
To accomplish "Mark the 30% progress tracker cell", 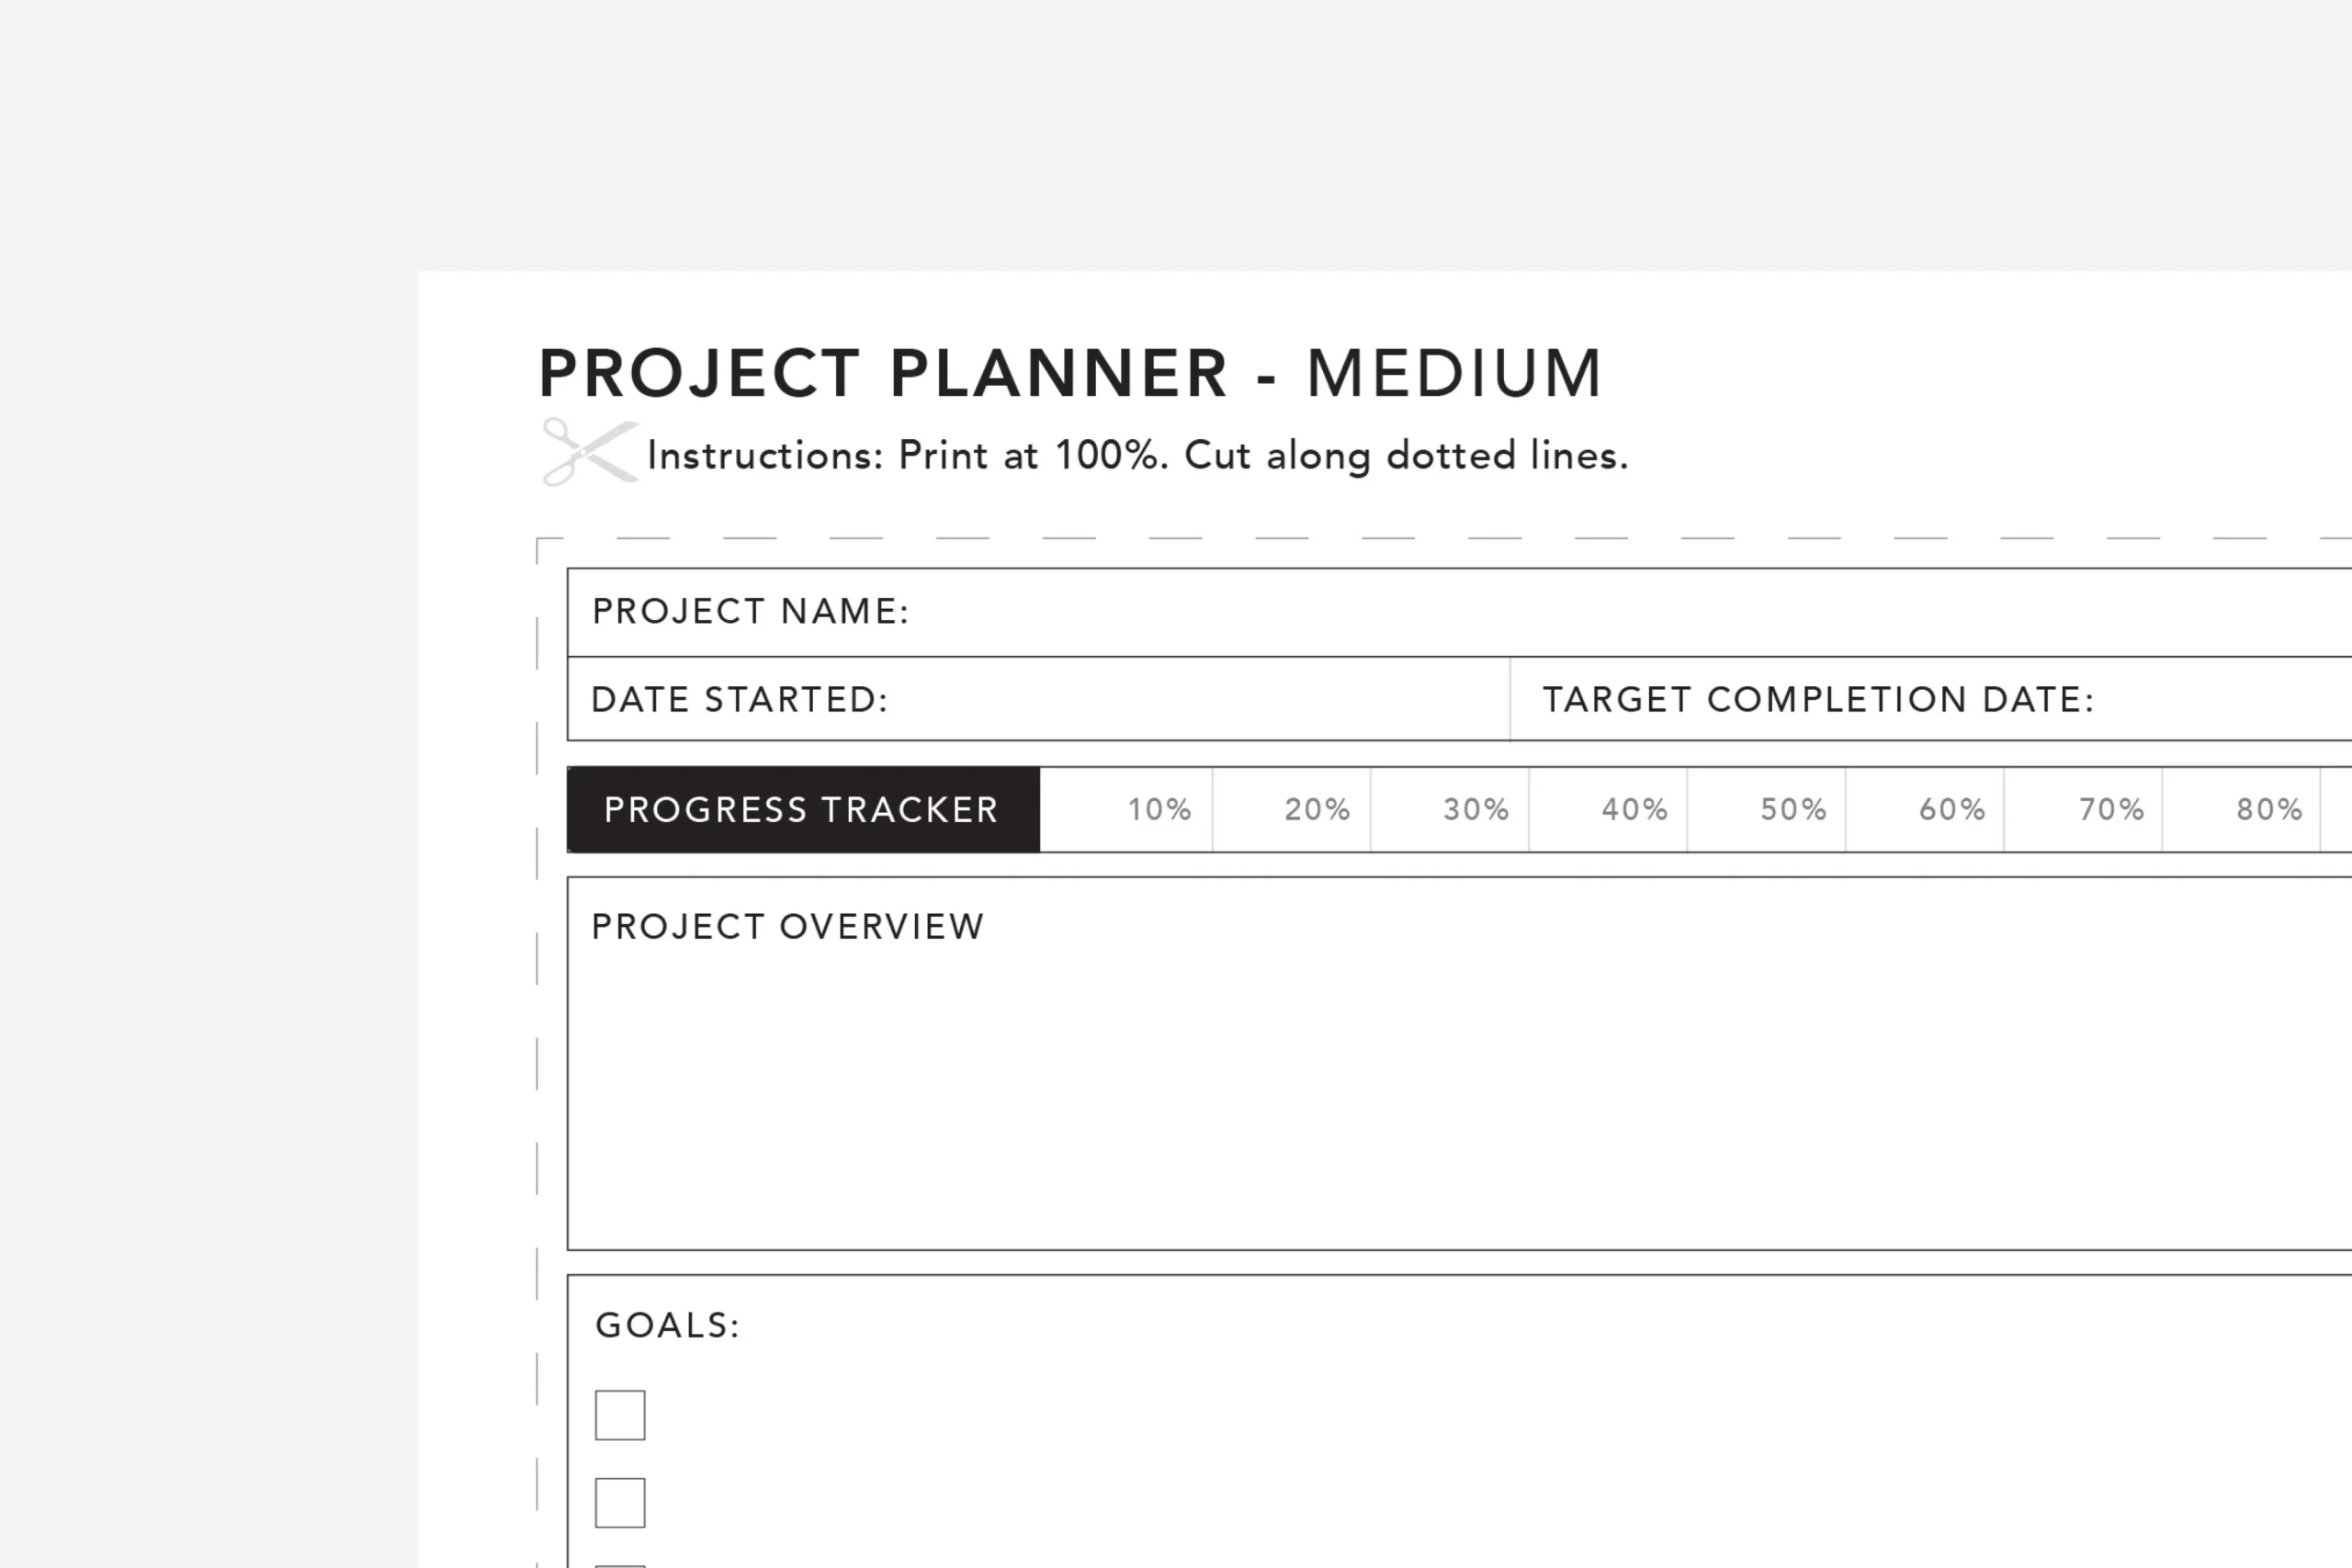I will (1450, 810).
